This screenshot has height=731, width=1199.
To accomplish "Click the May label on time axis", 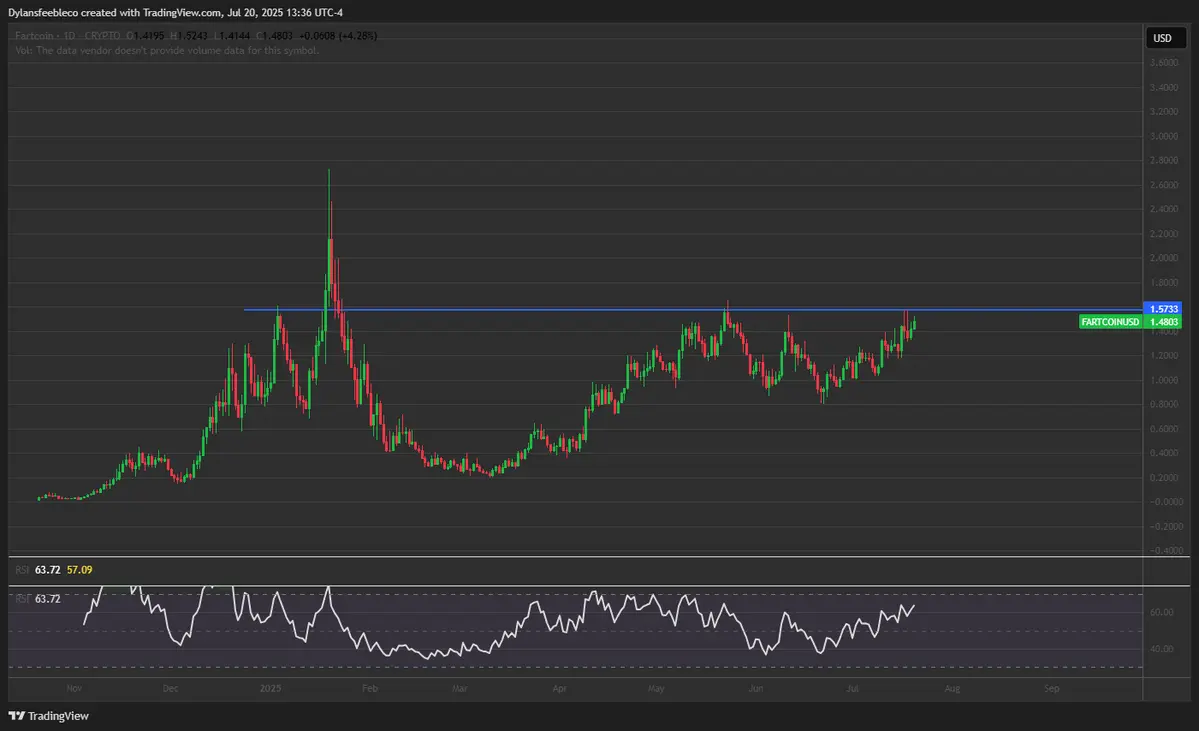I will click(x=656, y=688).
